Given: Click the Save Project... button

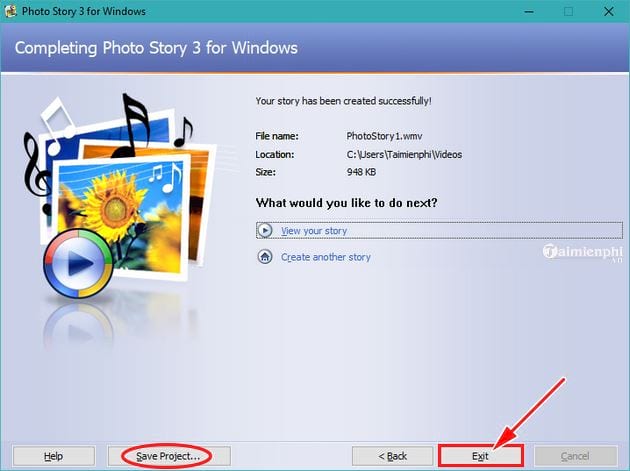Looking at the screenshot, I should [x=169, y=456].
